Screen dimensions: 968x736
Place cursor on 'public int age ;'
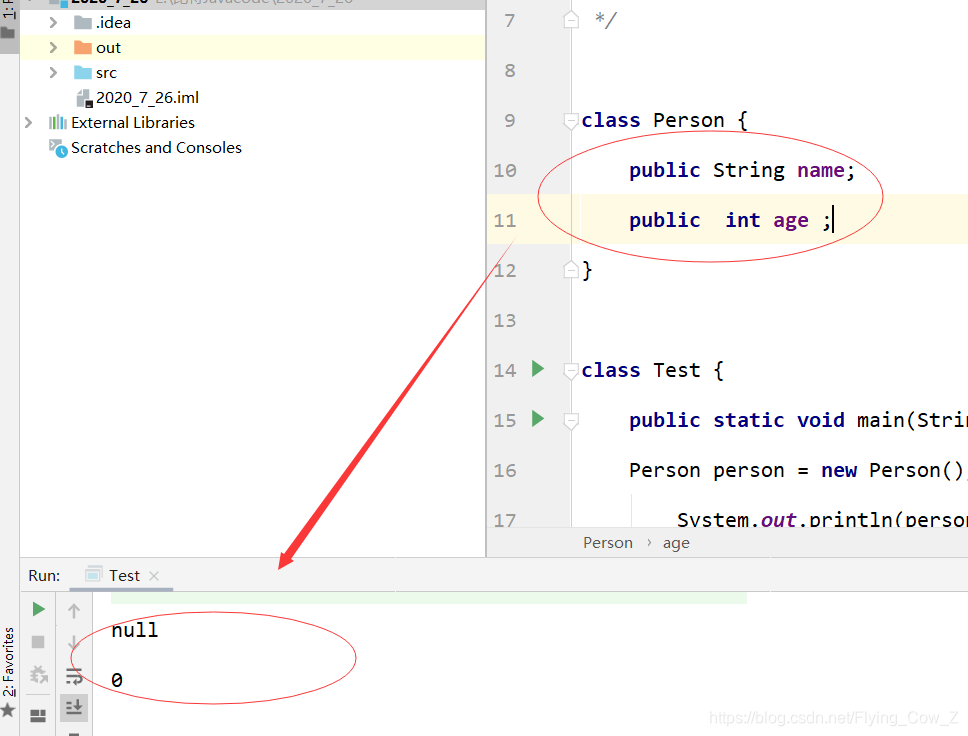coord(730,220)
